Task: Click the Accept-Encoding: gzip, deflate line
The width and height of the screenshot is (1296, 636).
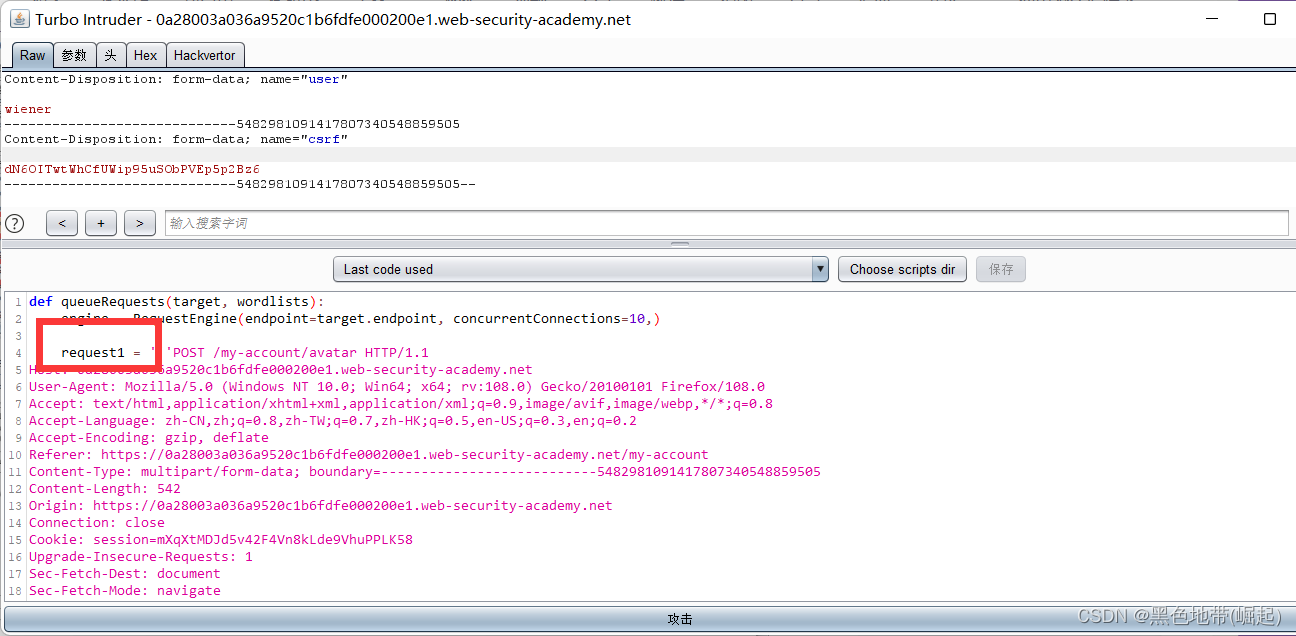Action: (149, 437)
